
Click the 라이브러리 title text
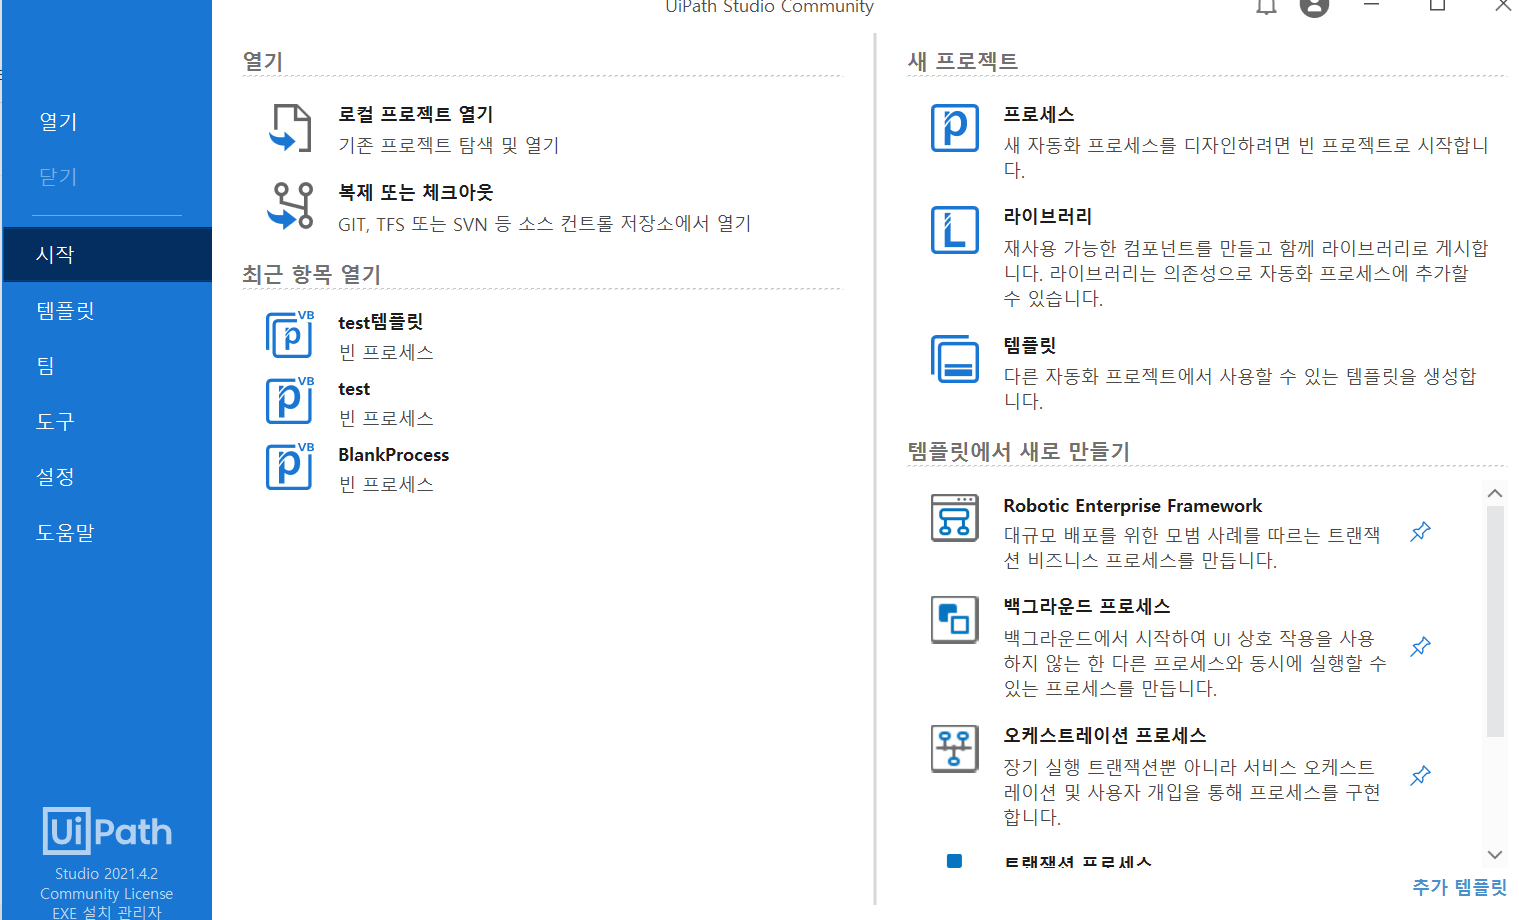1048,216
